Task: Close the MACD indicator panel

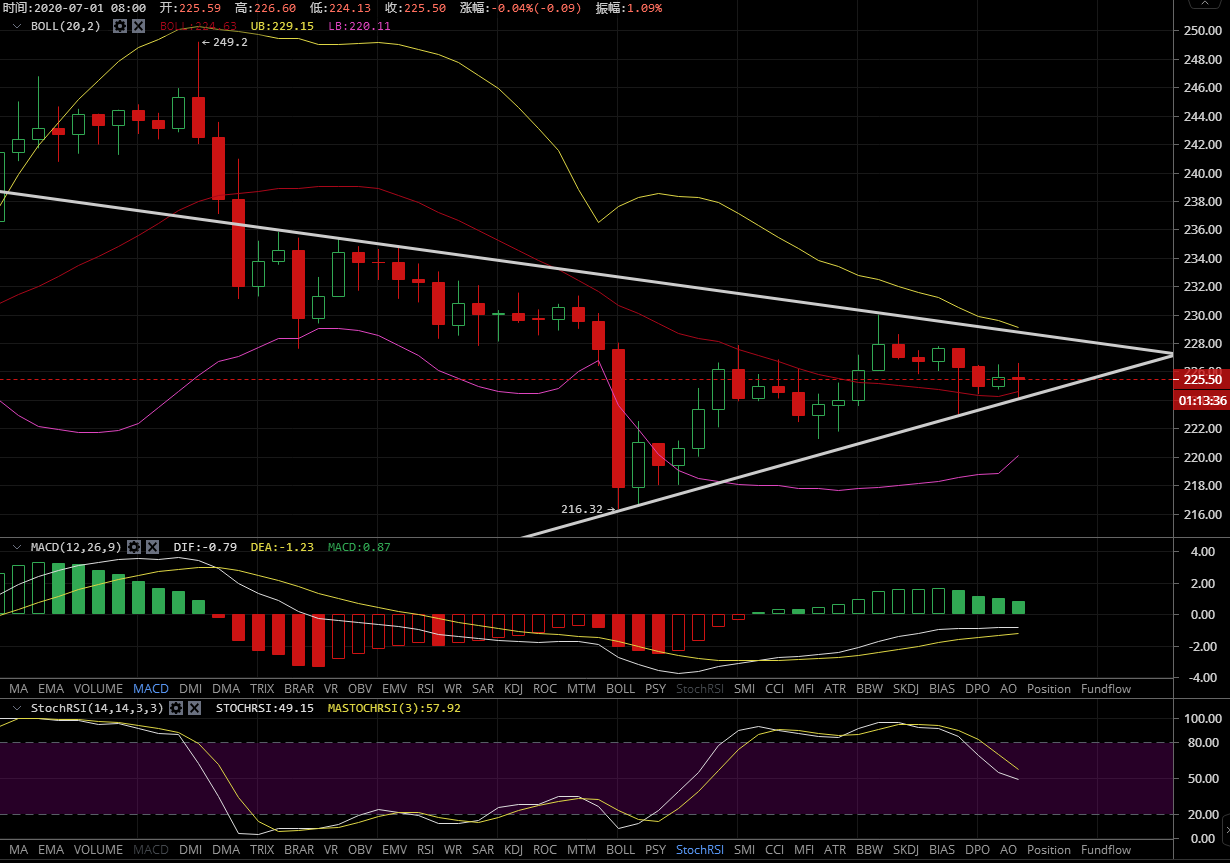Action: [153, 547]
